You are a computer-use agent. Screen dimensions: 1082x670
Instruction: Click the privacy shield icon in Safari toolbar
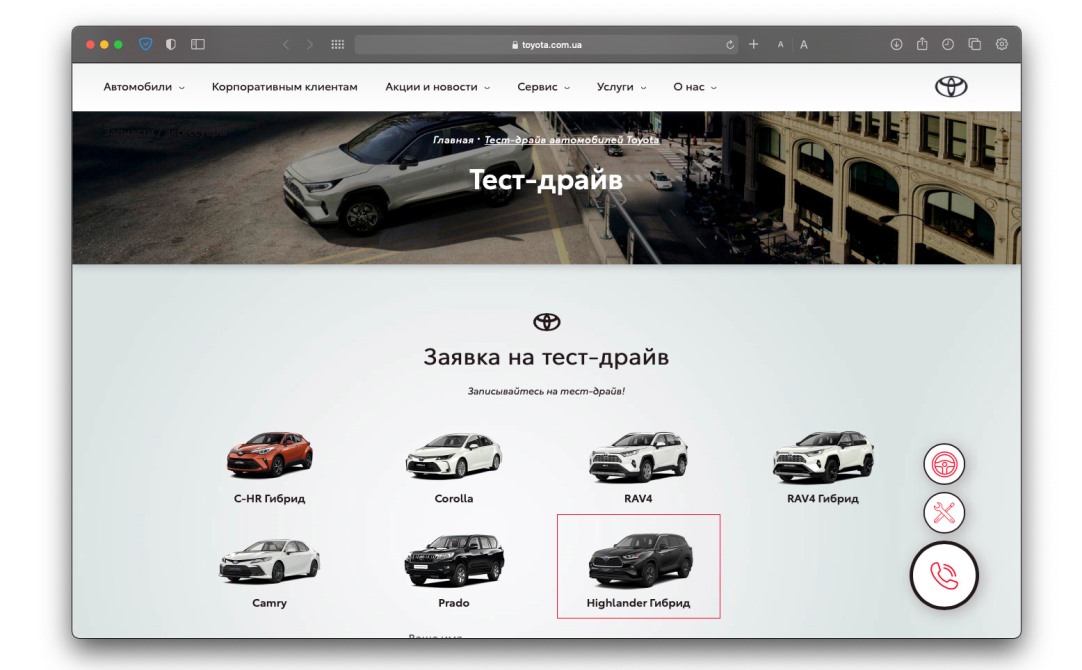pos(146,44)
